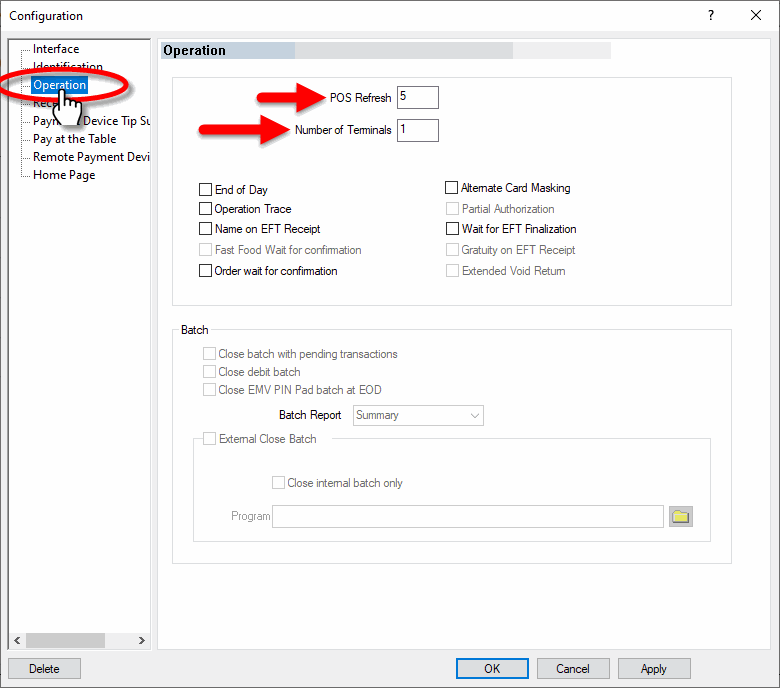Screen dimensions: 780x688
Task: Select Identification in the configuration tree
Action: [68, 66]
